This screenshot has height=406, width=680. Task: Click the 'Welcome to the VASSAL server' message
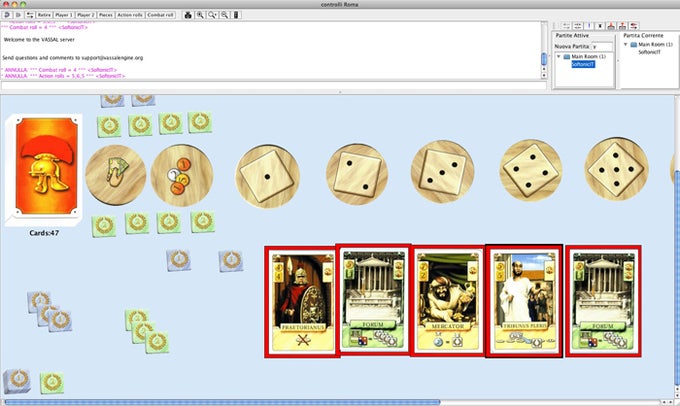[39, 39]
